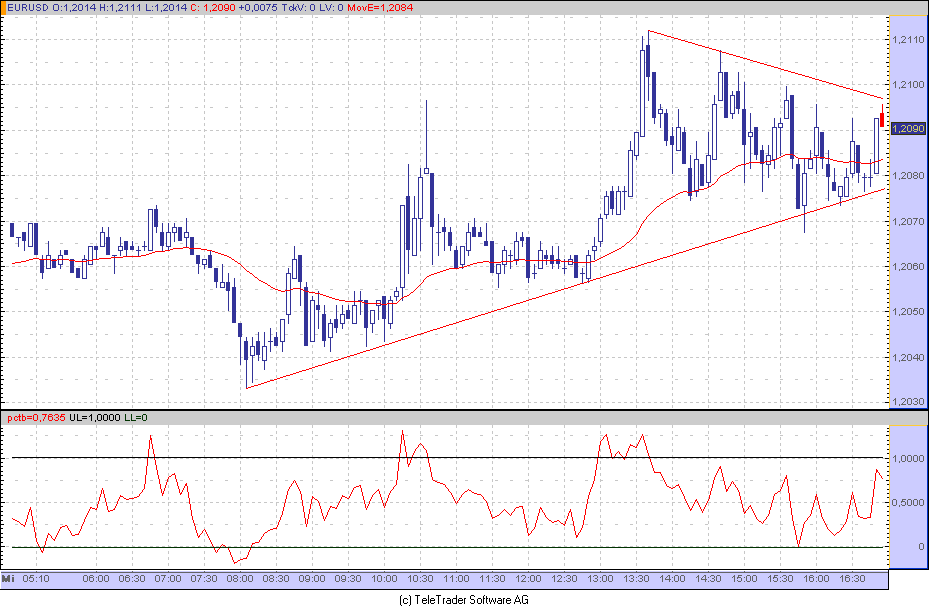
Task: Click the 1,2030 price axis label
Action: (x=907, y=402)
